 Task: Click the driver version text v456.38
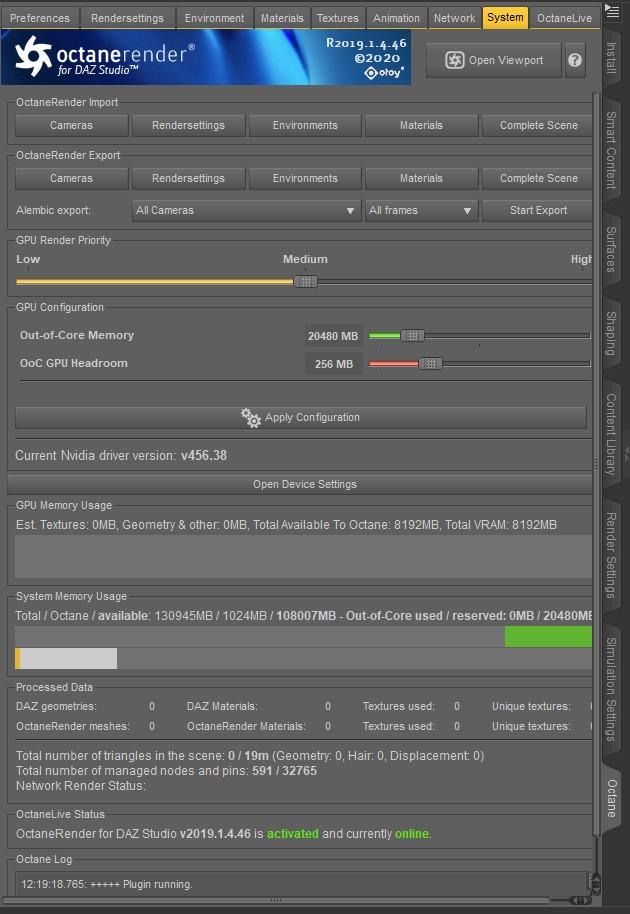click(x=203, y=456)
